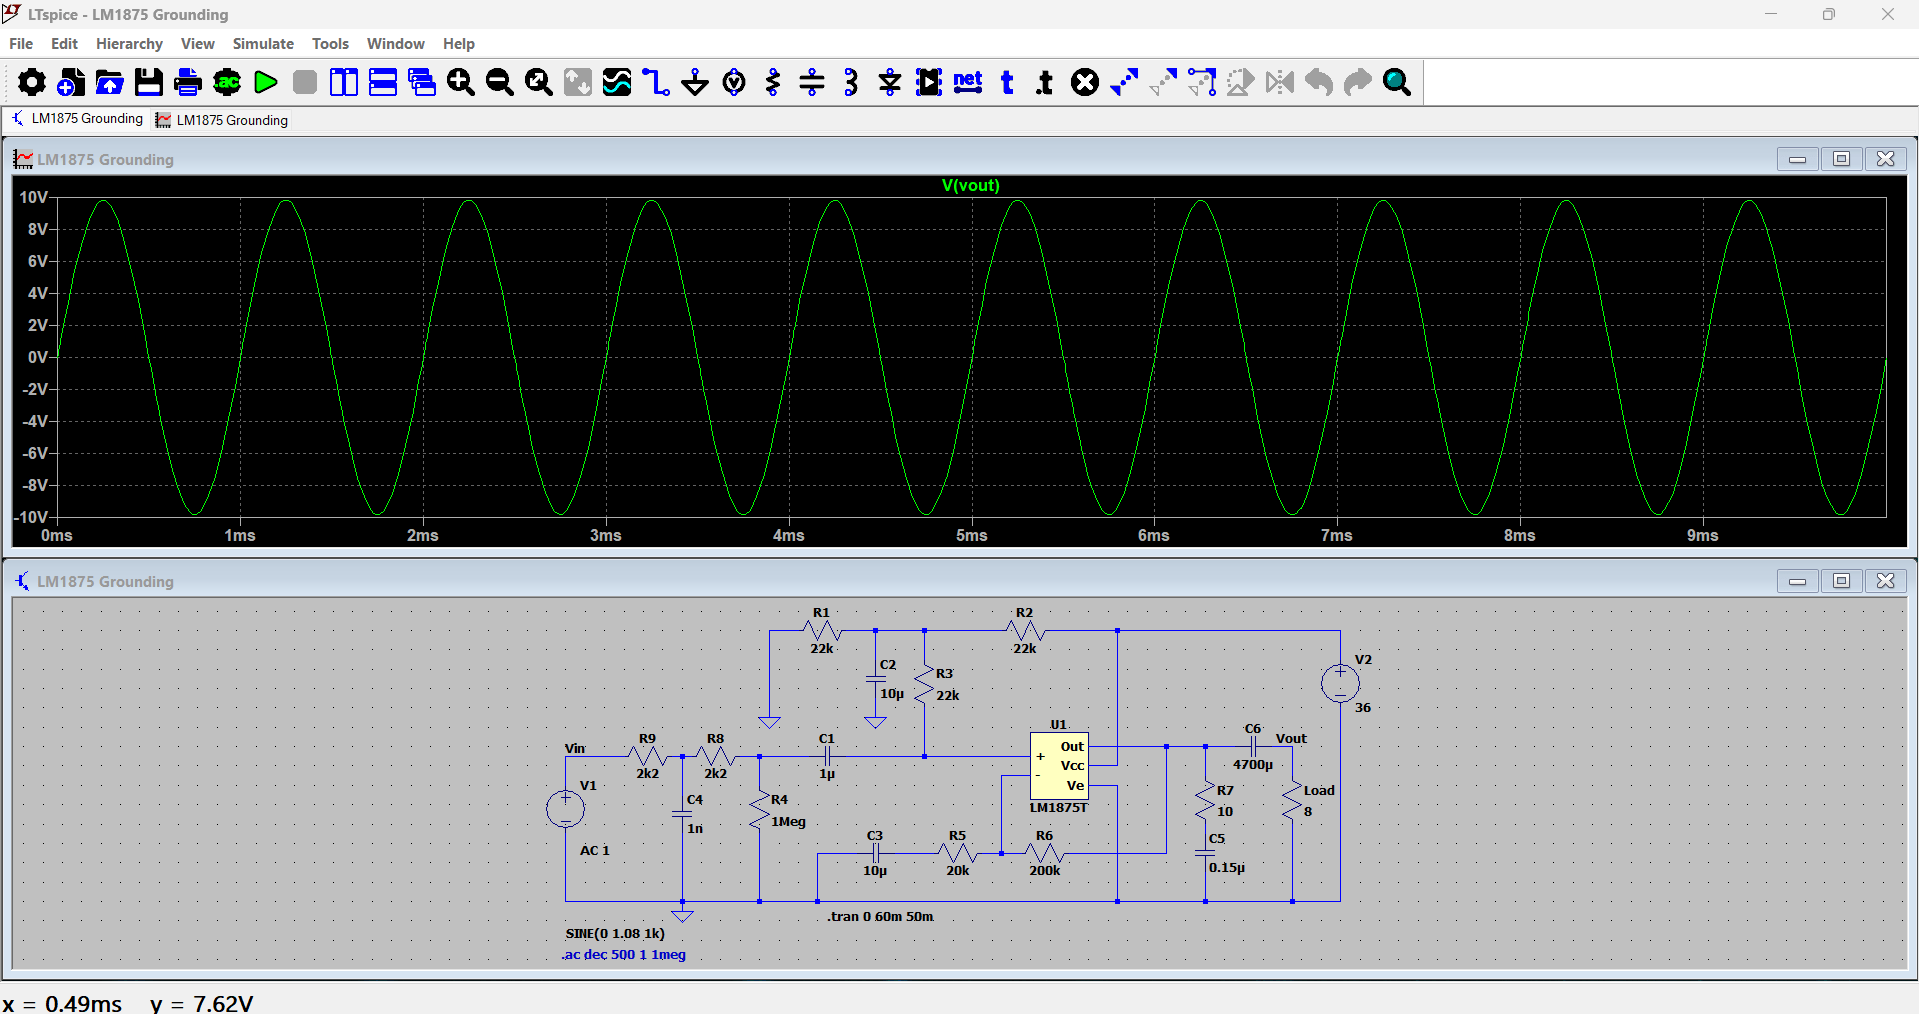1919x1014 pixels.
Task: Select the V2 voltage source symbol
Action: (1340, 684)
